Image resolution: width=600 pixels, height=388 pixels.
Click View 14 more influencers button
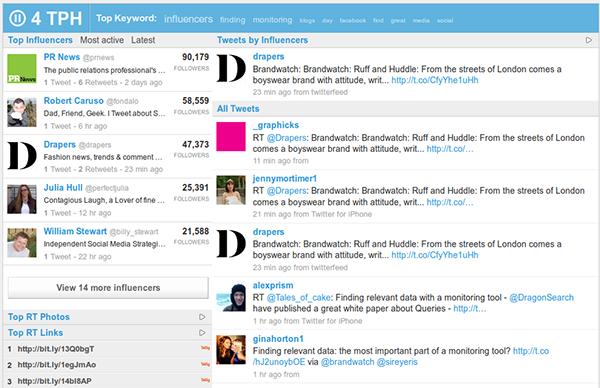point(108,288)
